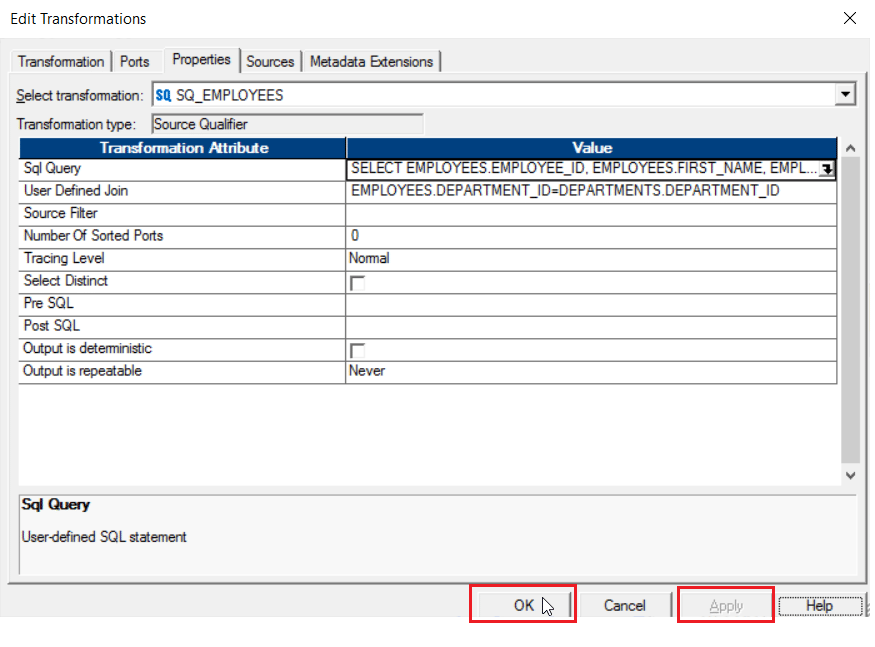Toggle the Output is deterministic checkbox

click(357, 351)
